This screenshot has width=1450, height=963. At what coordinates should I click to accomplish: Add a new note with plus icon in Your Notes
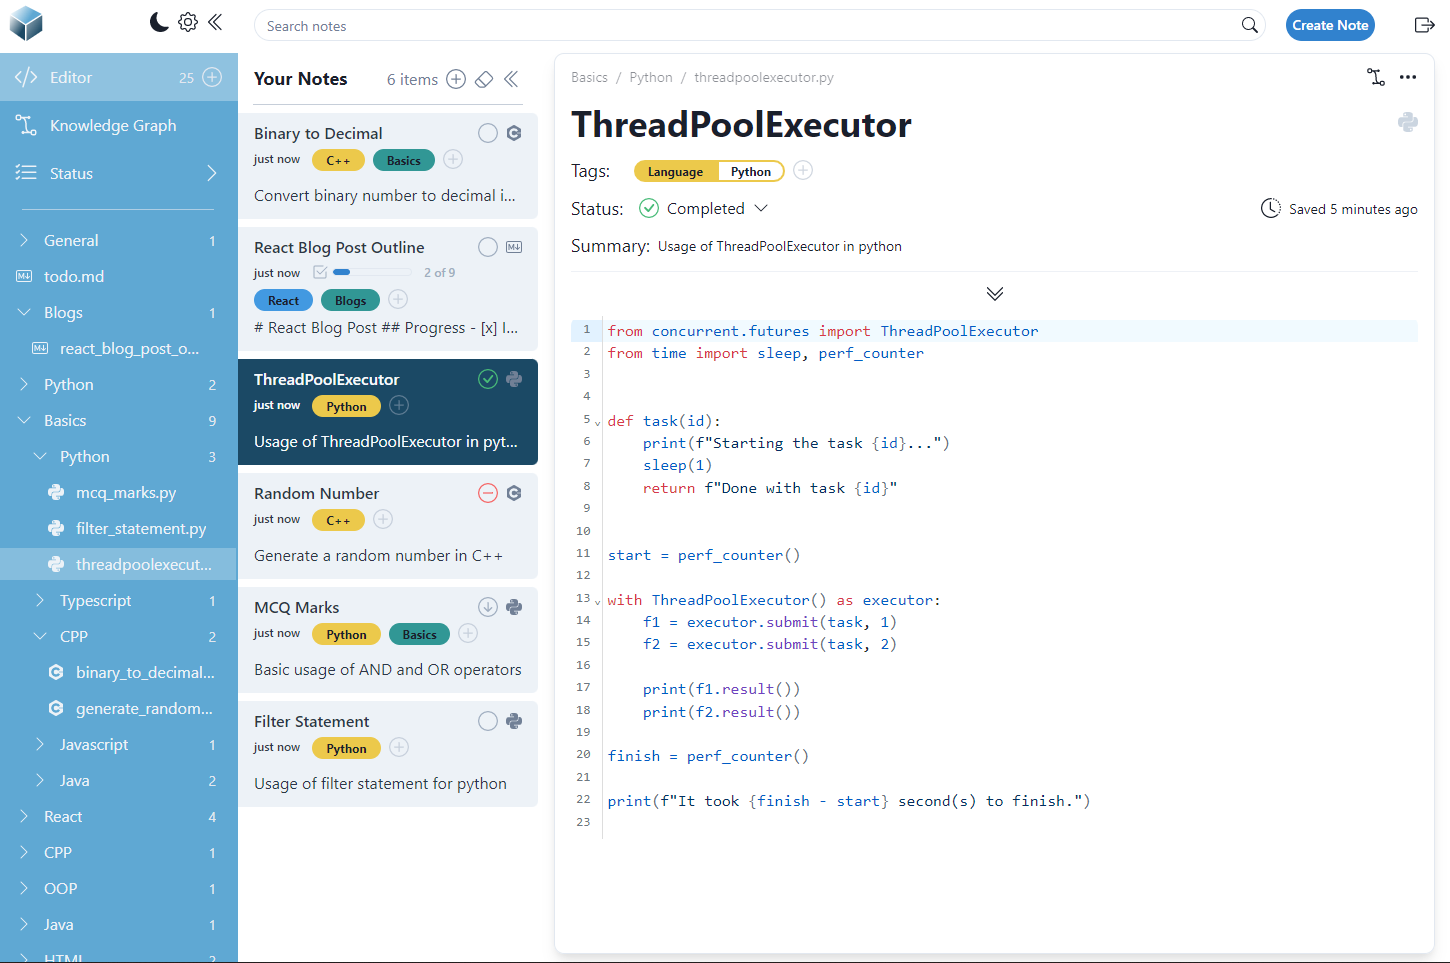tap(456, 79)
